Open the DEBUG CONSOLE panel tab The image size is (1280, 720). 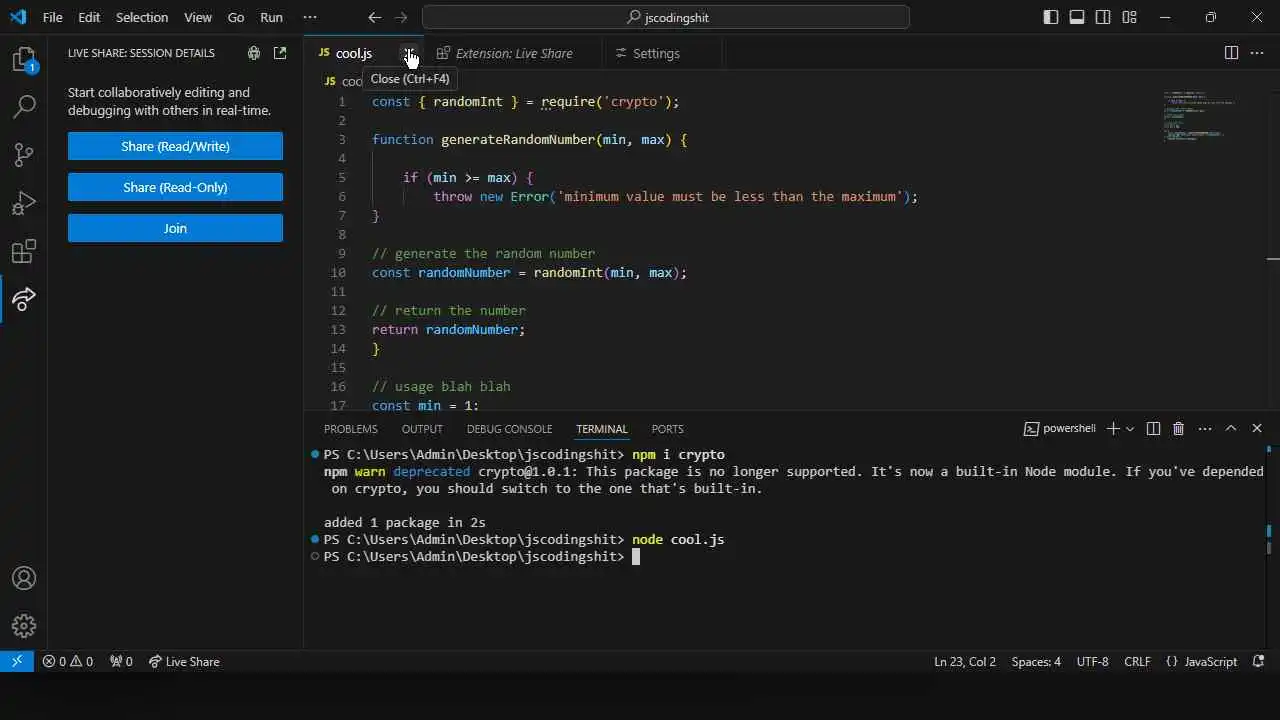coord(509,428)
